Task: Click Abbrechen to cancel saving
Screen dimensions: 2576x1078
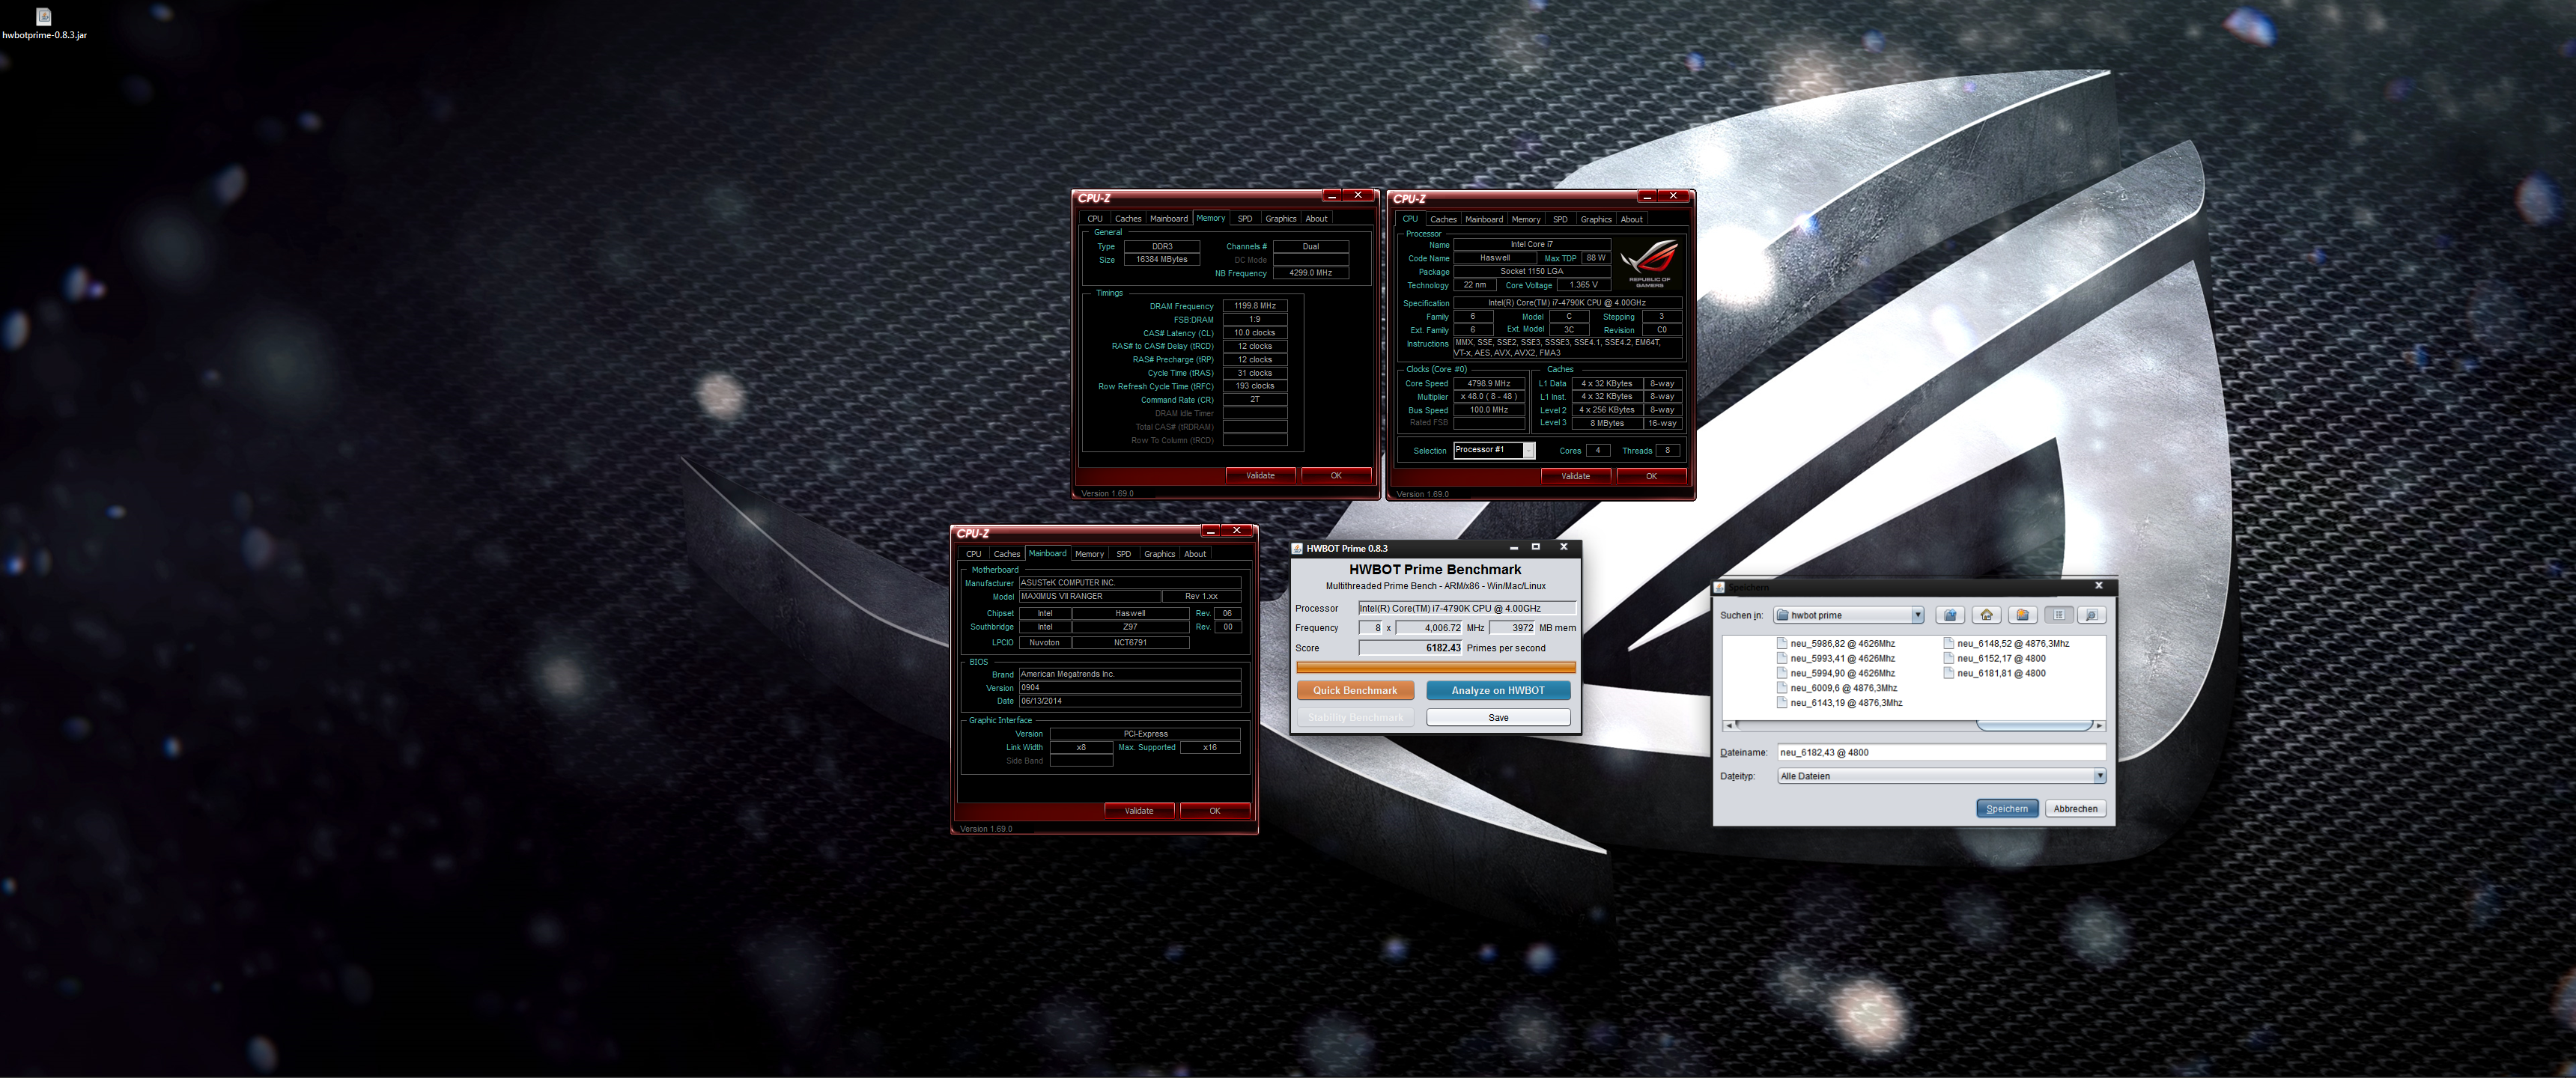Action: (x=2076, y=809)
